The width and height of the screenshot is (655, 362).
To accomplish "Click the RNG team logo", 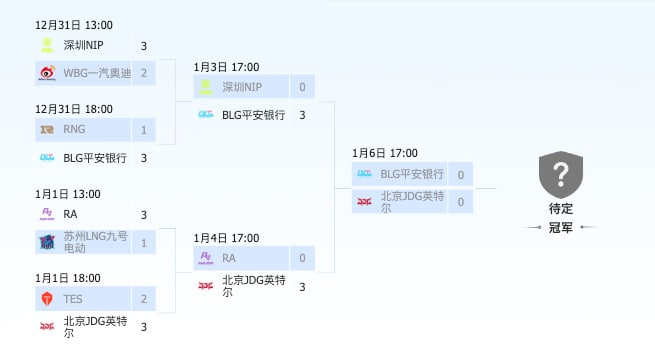I will tap(47, 130).
